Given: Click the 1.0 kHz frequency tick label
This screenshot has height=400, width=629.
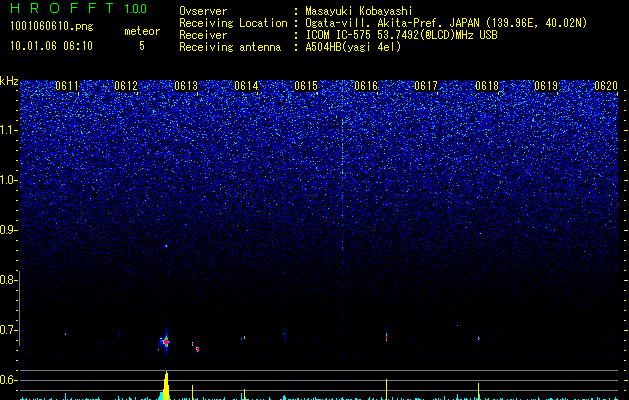Looking at the screenshot, I should pyautogui.click(x=8, y=180).
